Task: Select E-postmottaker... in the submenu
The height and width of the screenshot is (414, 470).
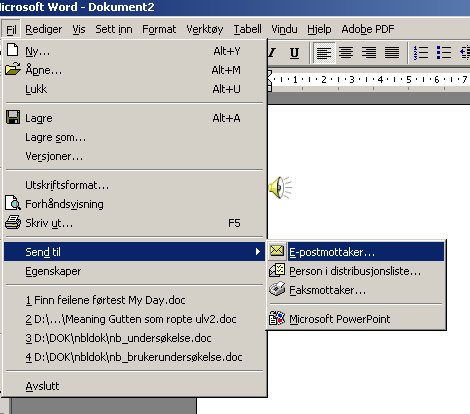Action: pos(356,252)
